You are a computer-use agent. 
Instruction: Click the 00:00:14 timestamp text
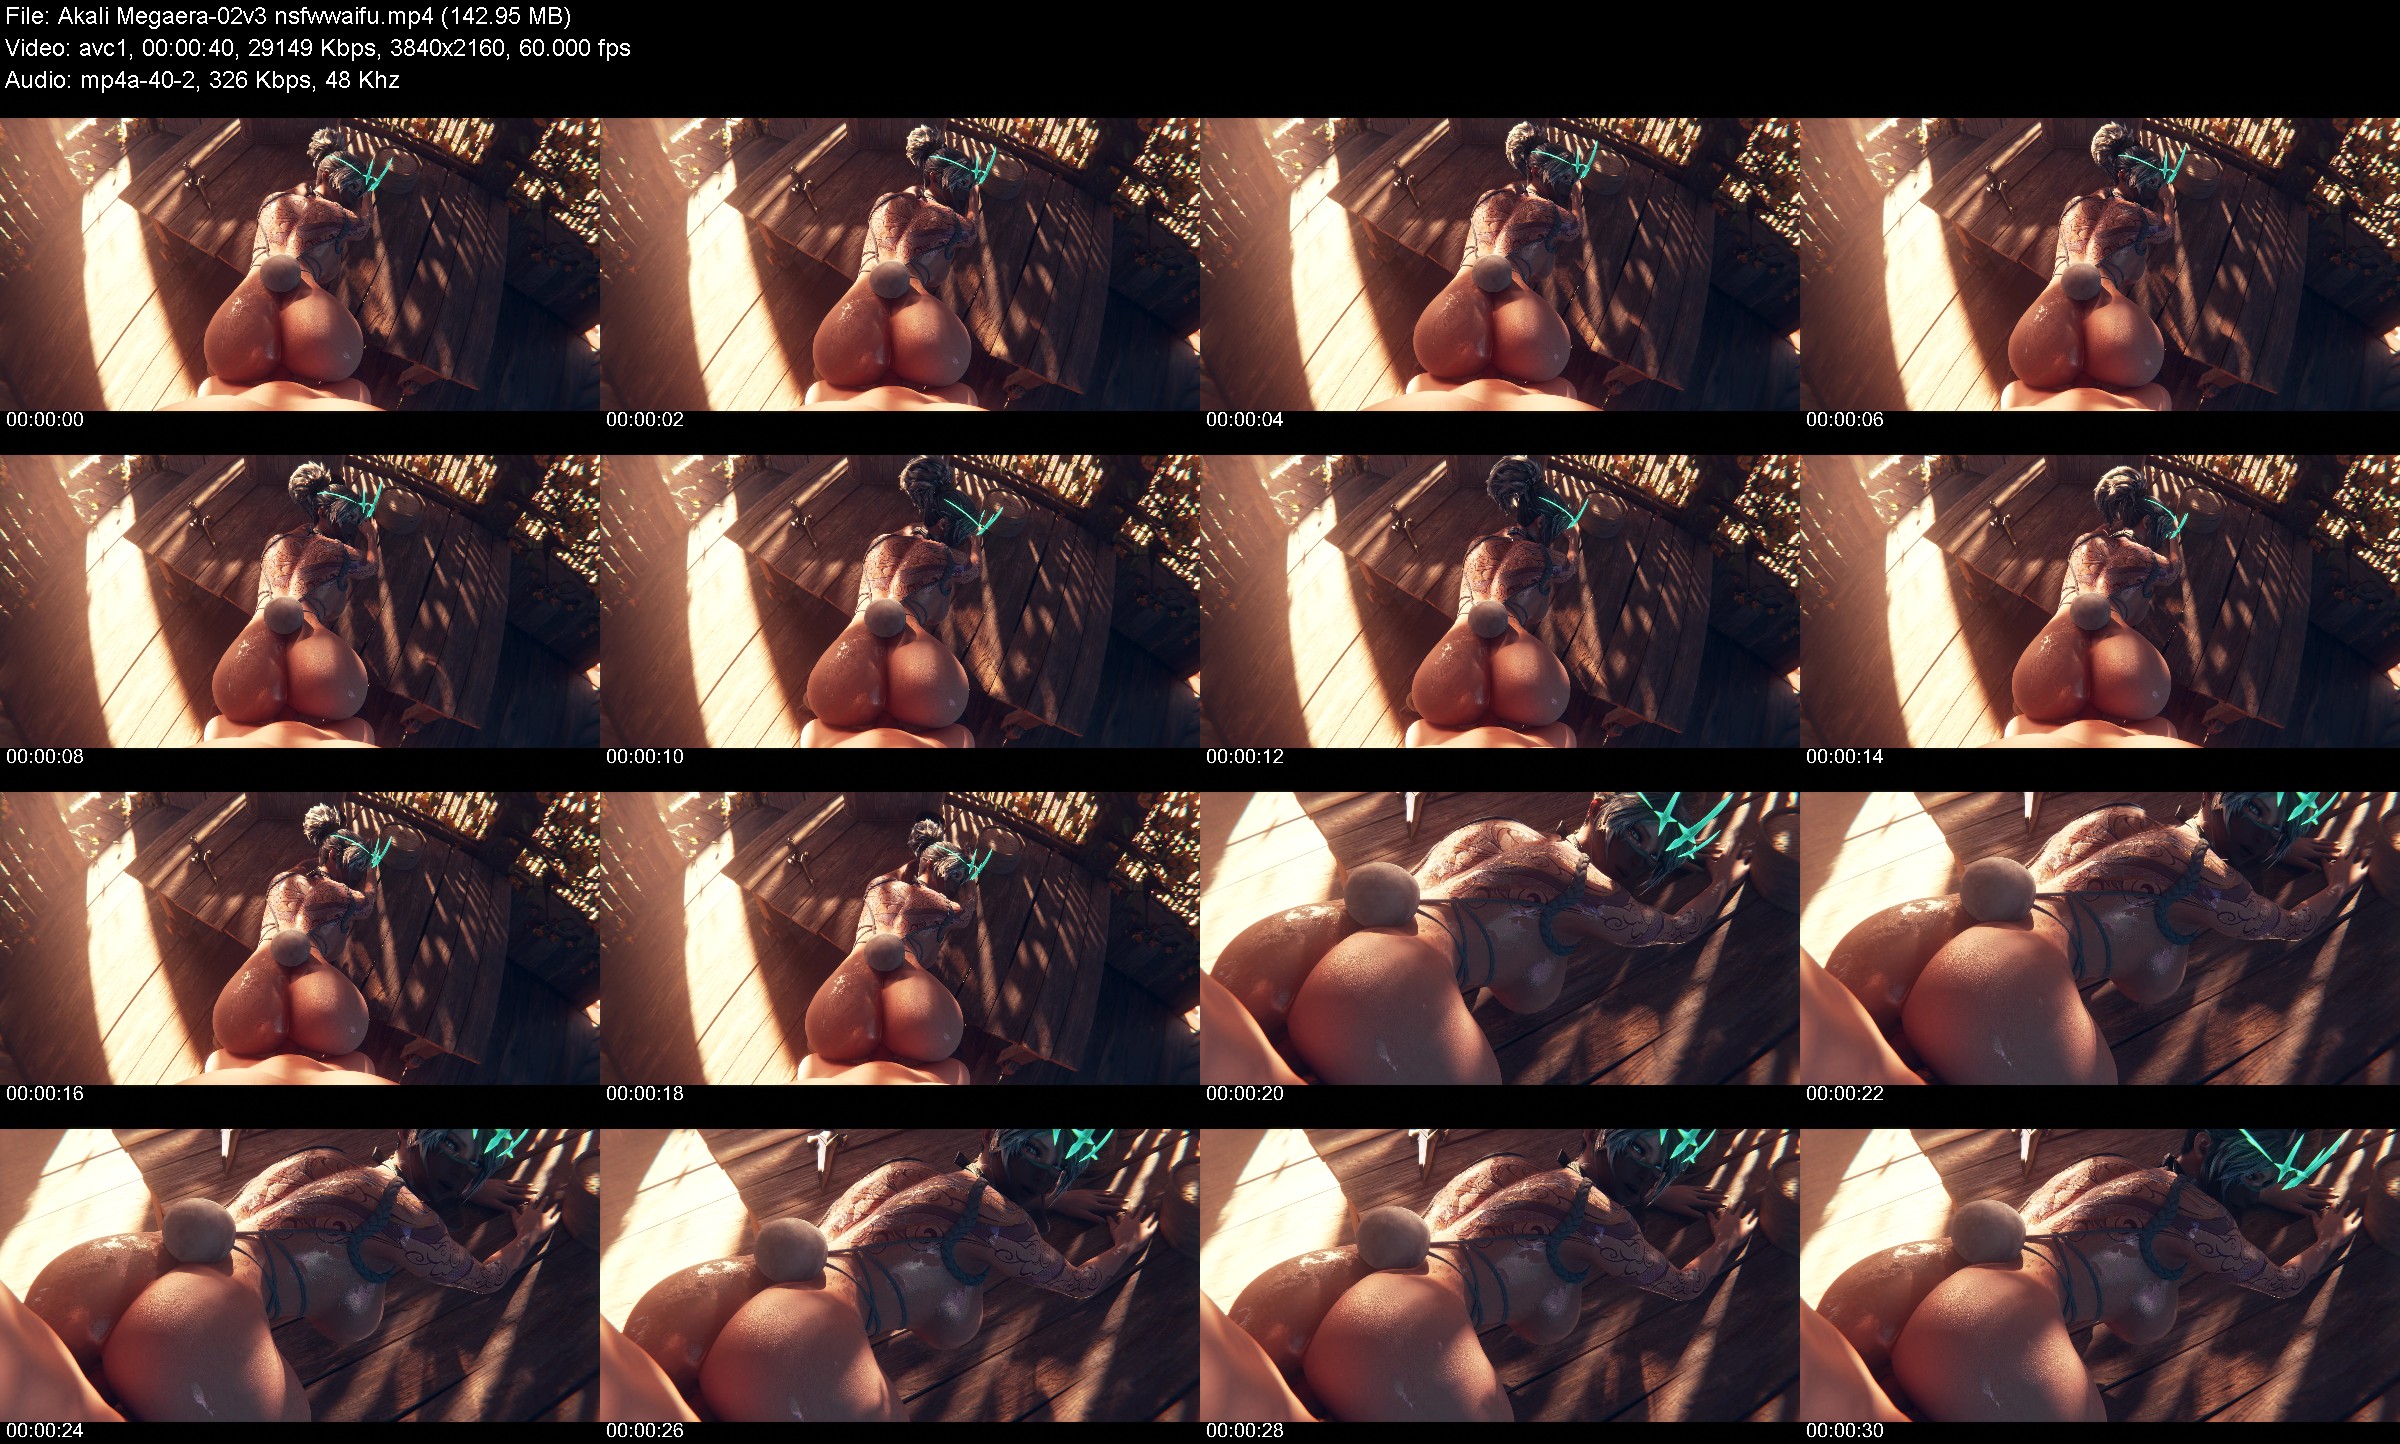click(1845, 757)
